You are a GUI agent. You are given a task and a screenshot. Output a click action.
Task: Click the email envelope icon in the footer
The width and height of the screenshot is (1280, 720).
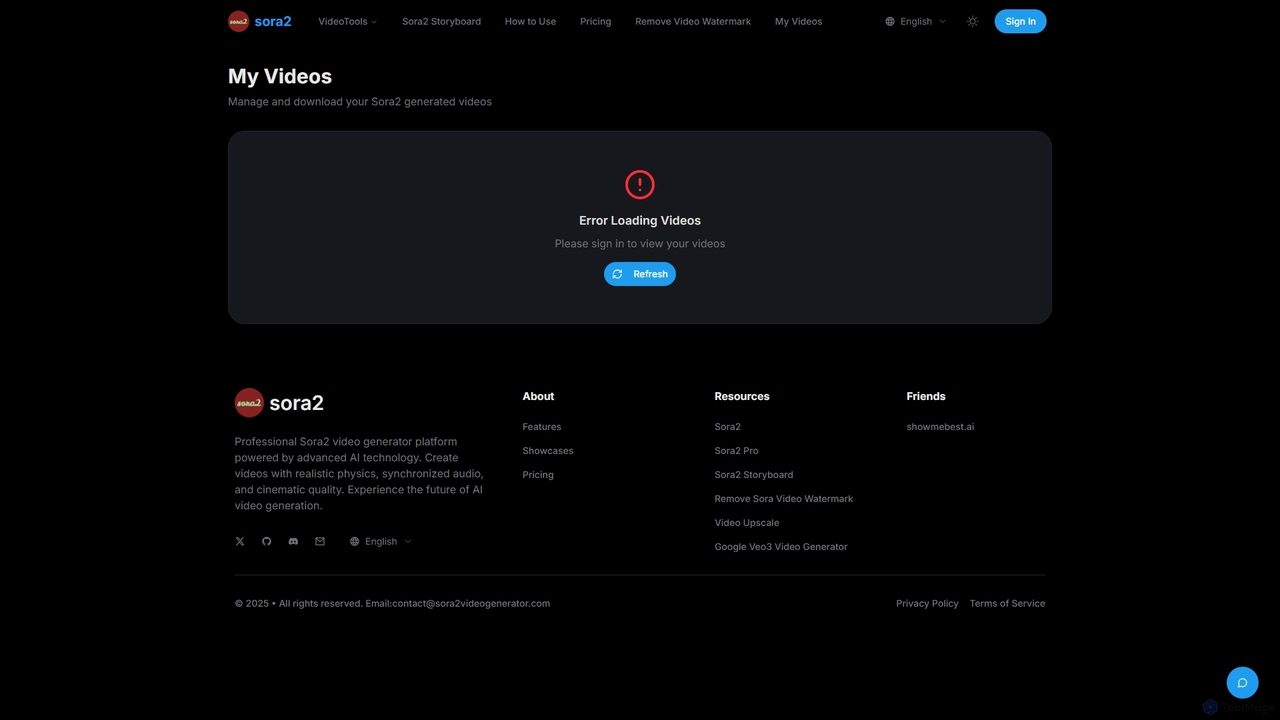320,541
